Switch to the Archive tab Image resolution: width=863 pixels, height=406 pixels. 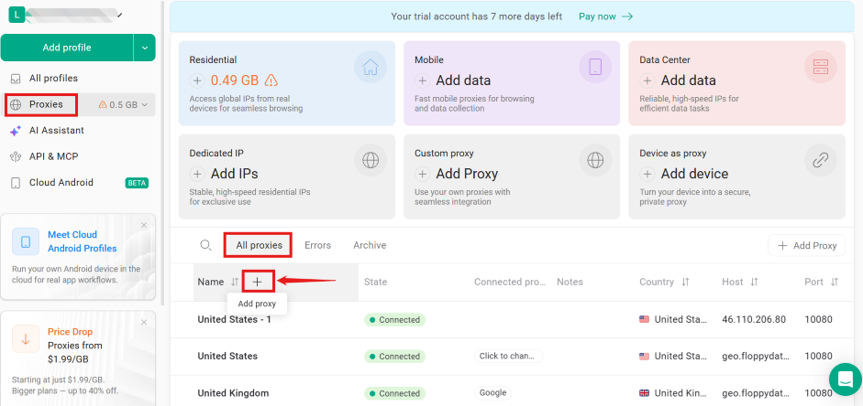369,245
